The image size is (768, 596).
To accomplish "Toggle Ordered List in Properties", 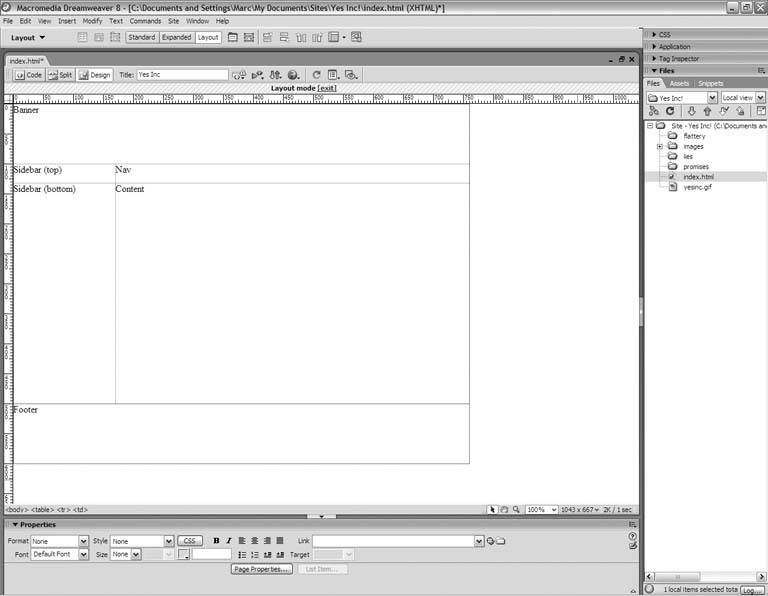I will (255, 555).
